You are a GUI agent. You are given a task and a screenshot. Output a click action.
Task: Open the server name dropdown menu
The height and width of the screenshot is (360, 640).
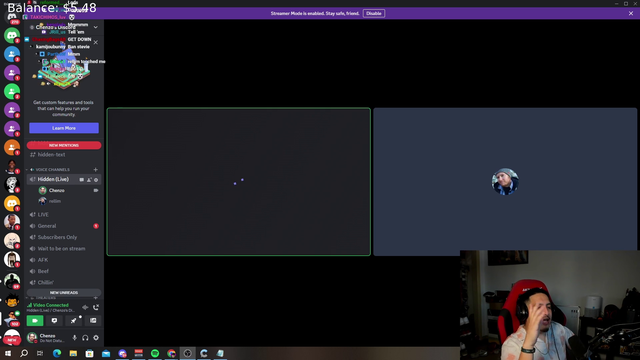[96, 27]
